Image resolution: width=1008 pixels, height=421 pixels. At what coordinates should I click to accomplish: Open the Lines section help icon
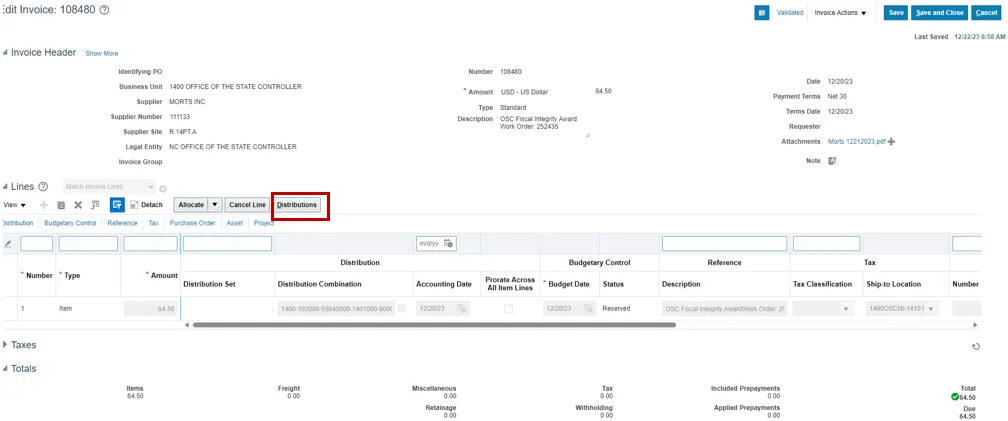[x=43, y=187]
